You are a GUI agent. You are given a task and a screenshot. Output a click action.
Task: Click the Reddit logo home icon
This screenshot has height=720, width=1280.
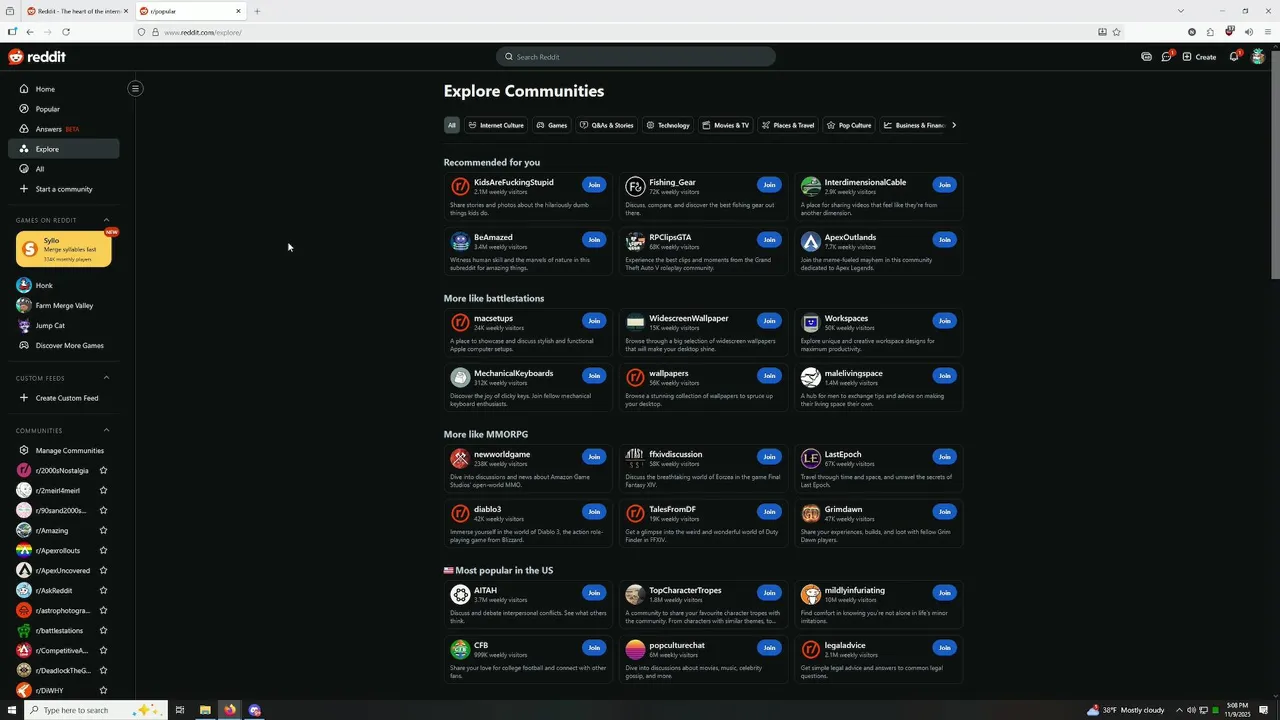click(37, 57)
